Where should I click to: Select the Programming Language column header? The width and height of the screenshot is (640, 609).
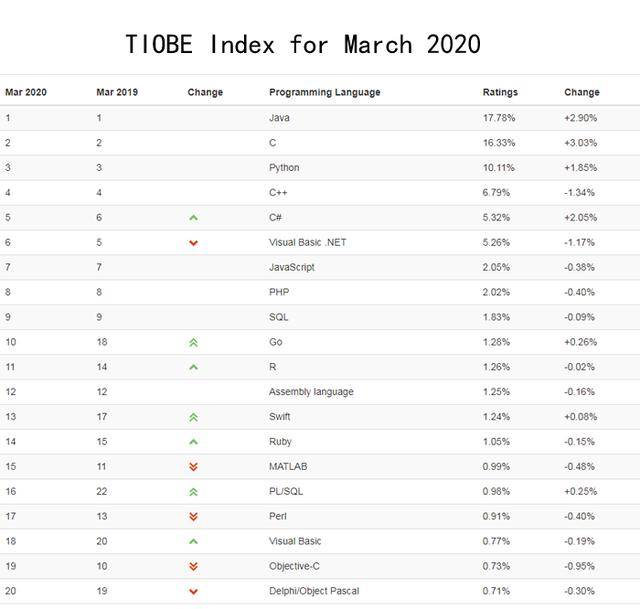324,92
